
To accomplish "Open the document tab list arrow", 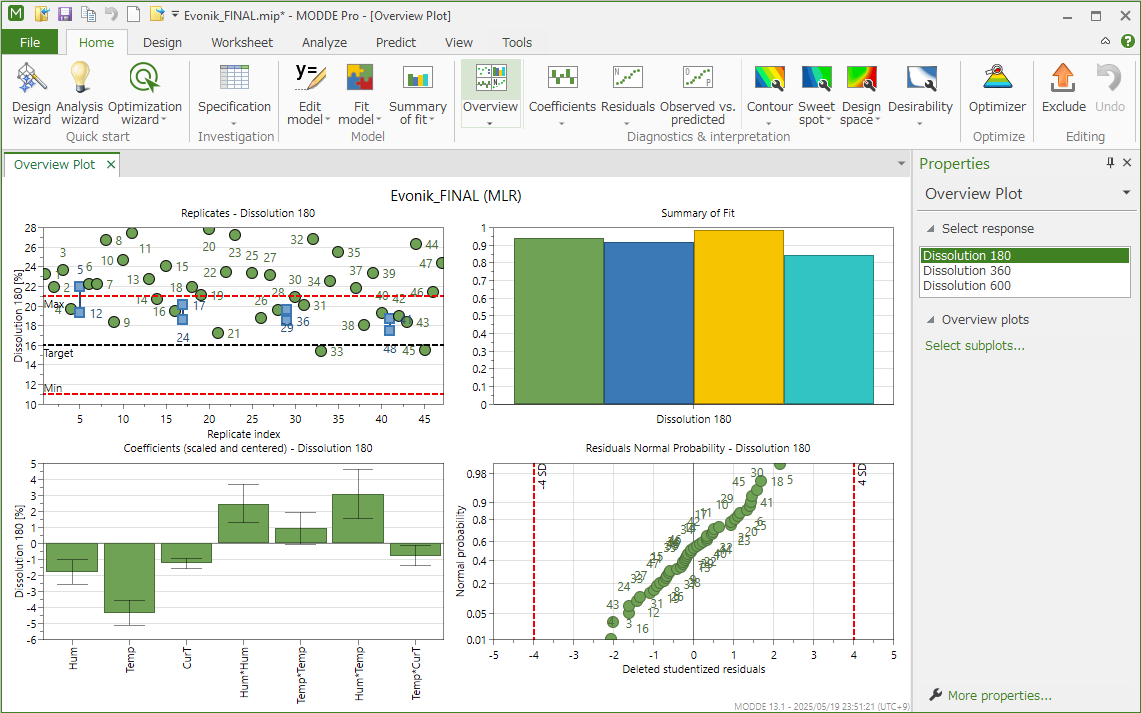I will [902, 164].
